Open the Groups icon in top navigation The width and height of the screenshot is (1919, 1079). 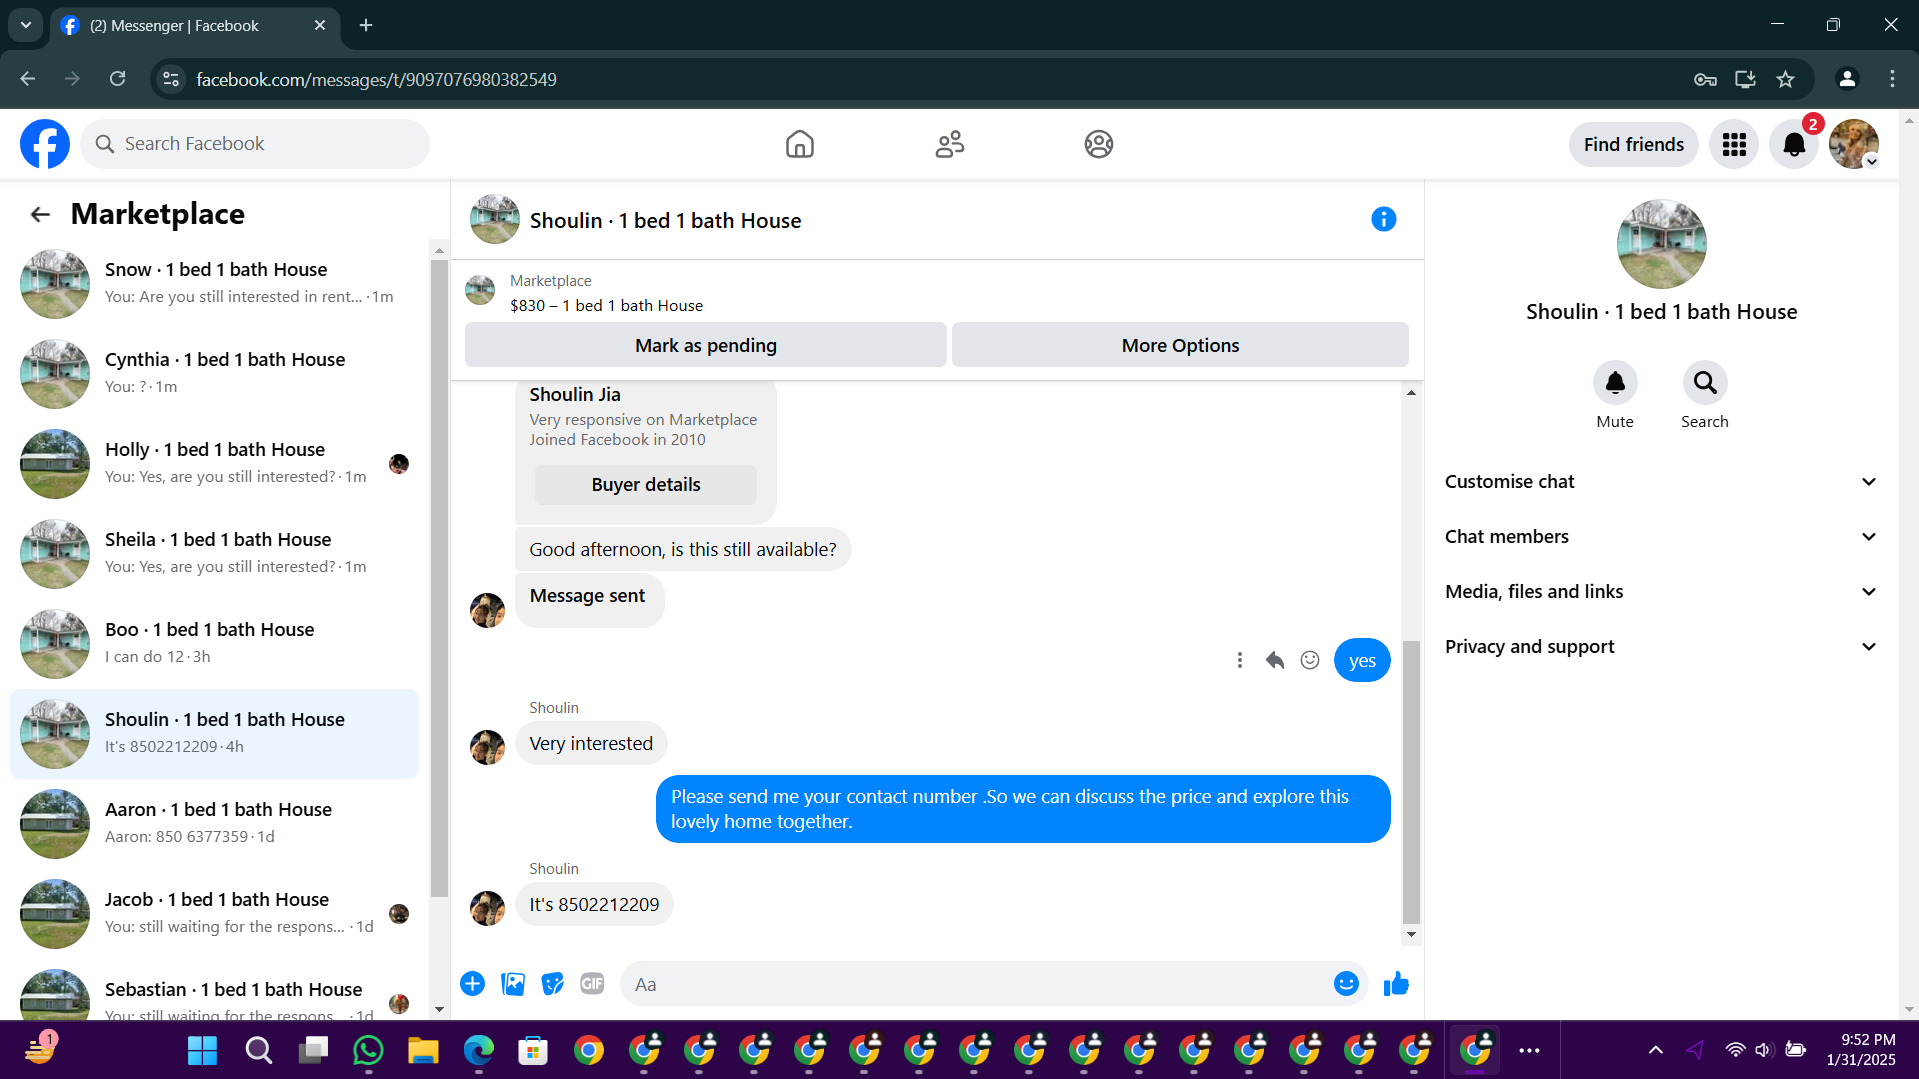point(1099,144)
